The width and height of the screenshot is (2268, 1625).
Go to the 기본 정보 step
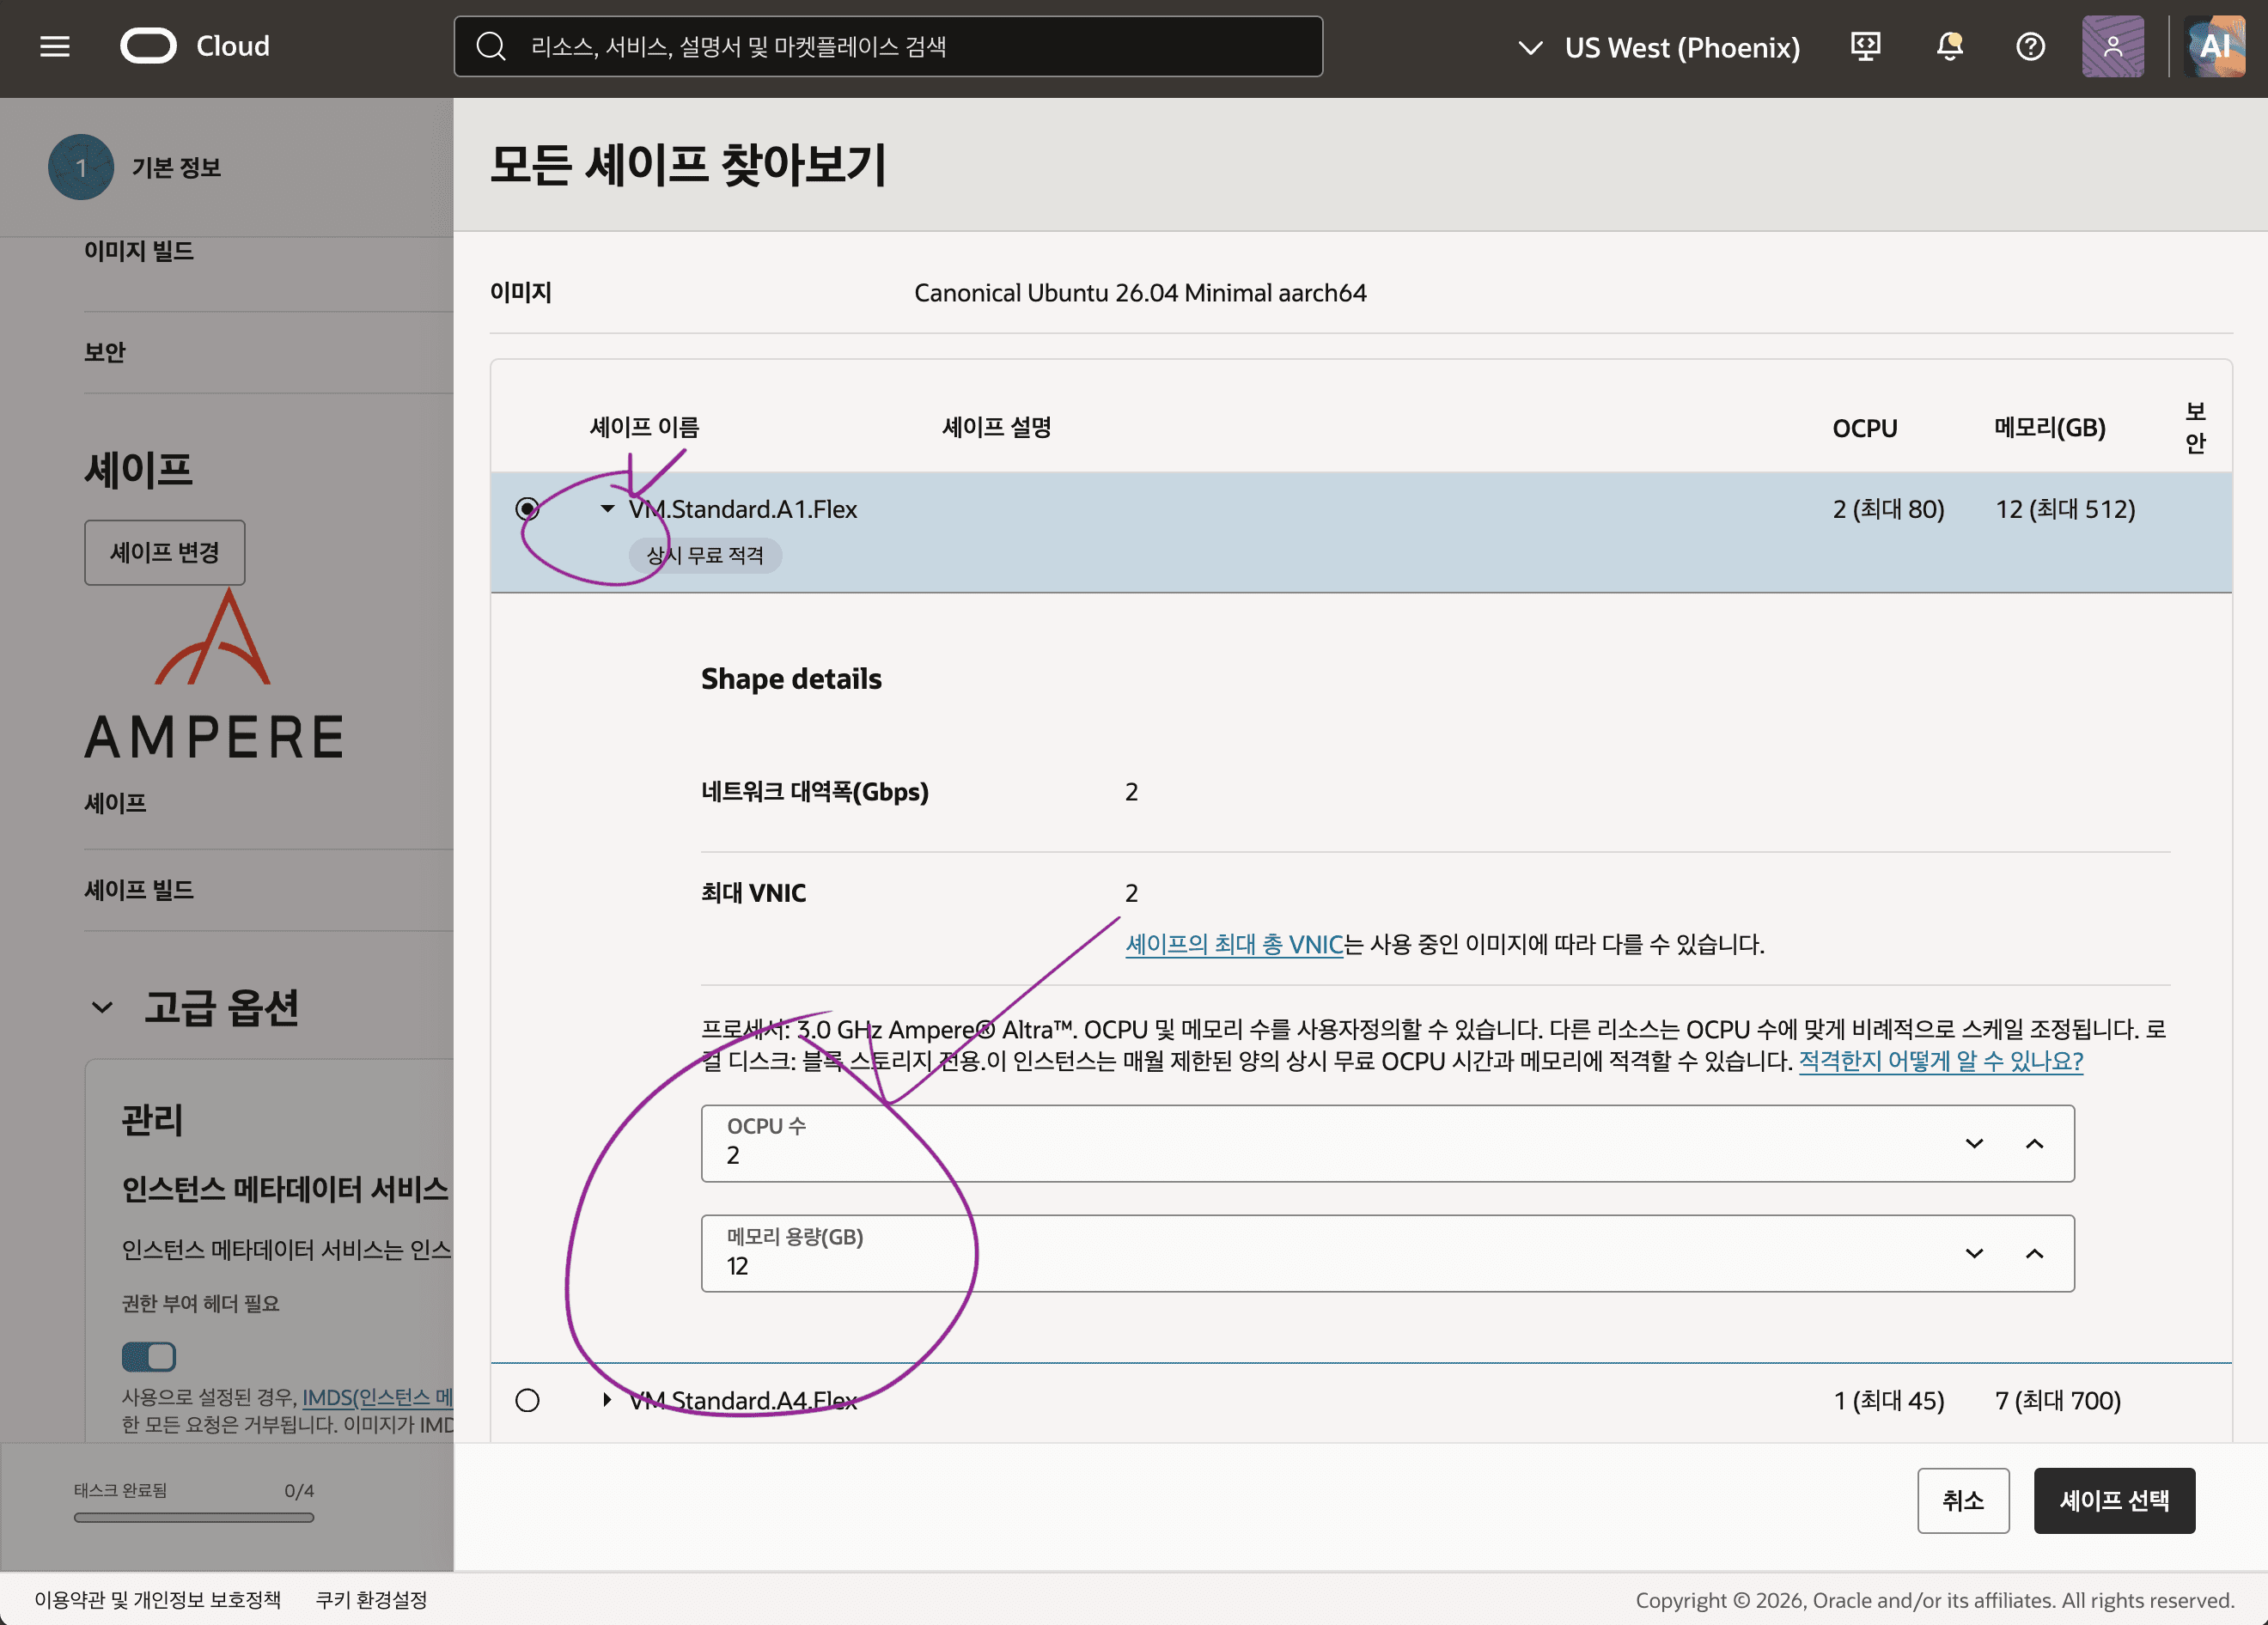[135, 167]
